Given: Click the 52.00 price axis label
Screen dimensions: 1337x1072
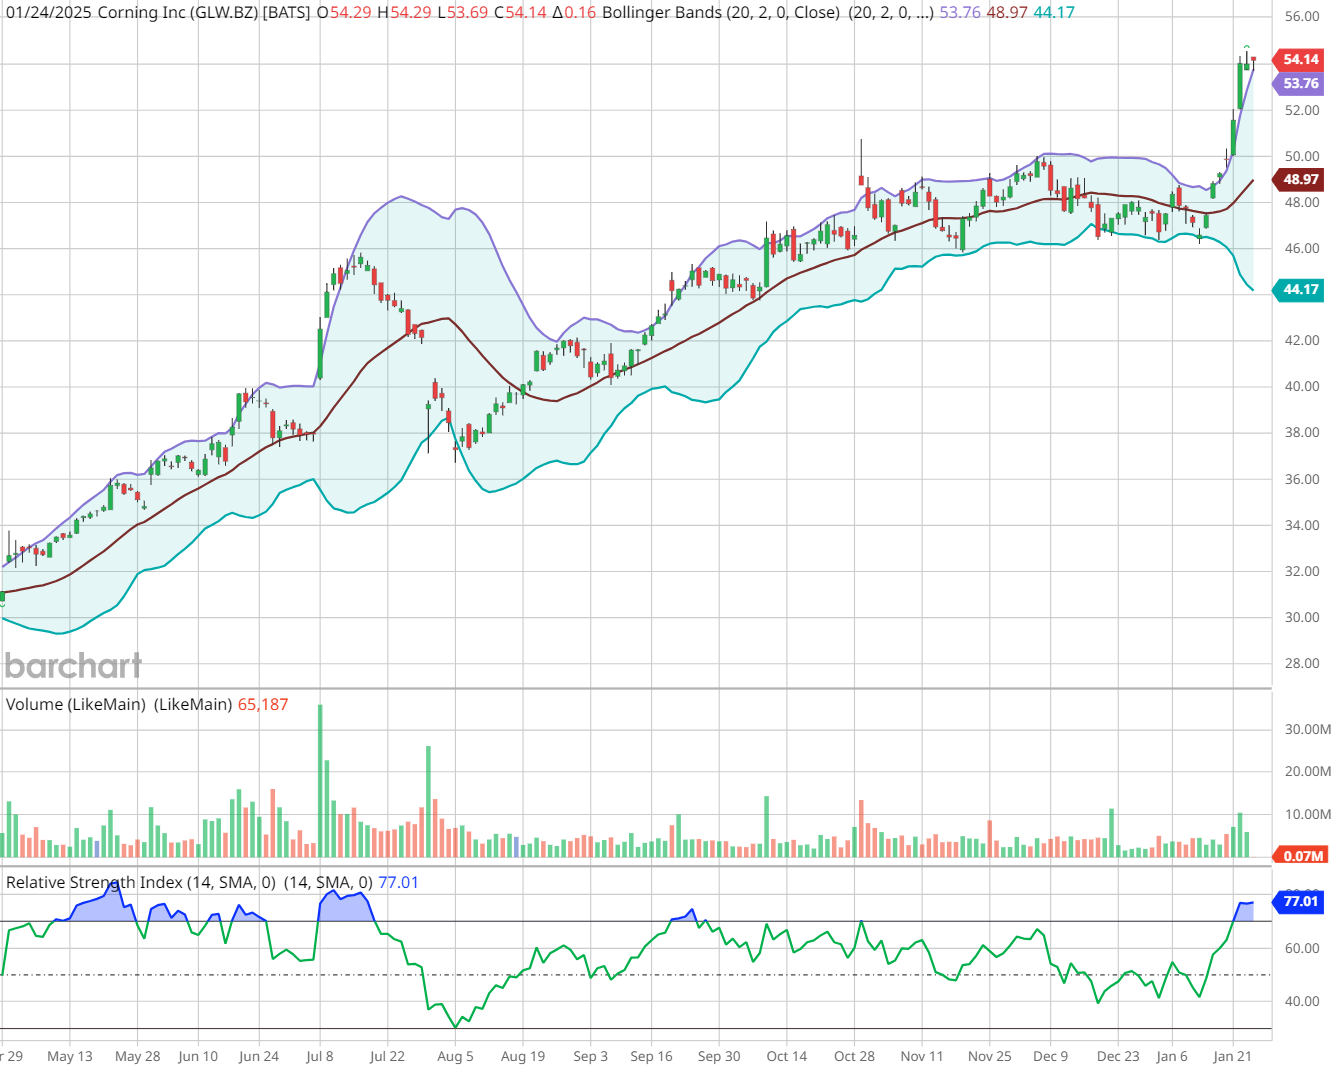Looking at the screenshot, I should (x=1302, y=110).
